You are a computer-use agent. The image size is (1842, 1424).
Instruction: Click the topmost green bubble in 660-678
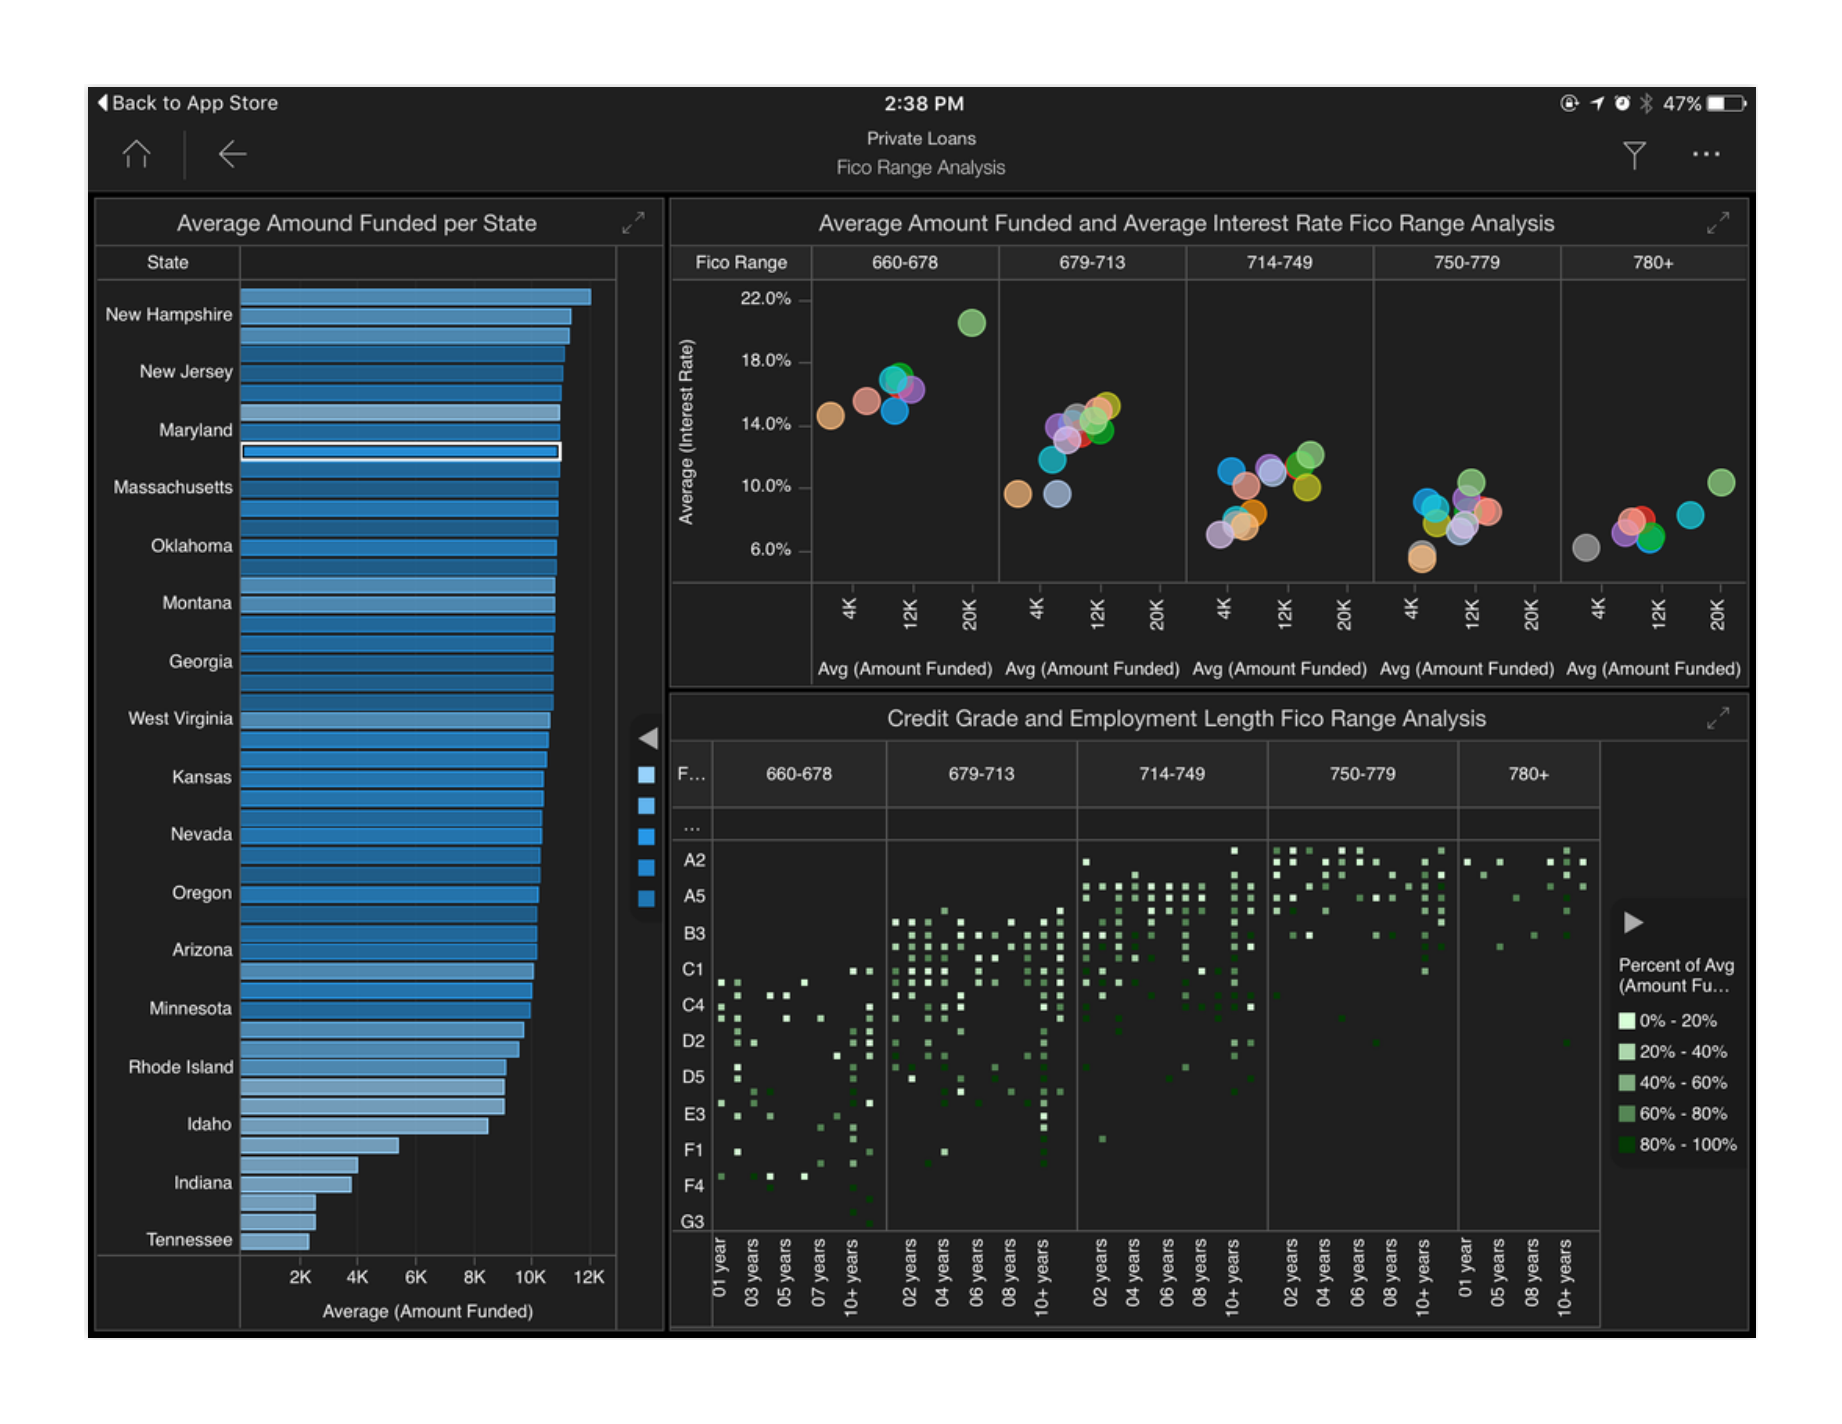(972, 322)
